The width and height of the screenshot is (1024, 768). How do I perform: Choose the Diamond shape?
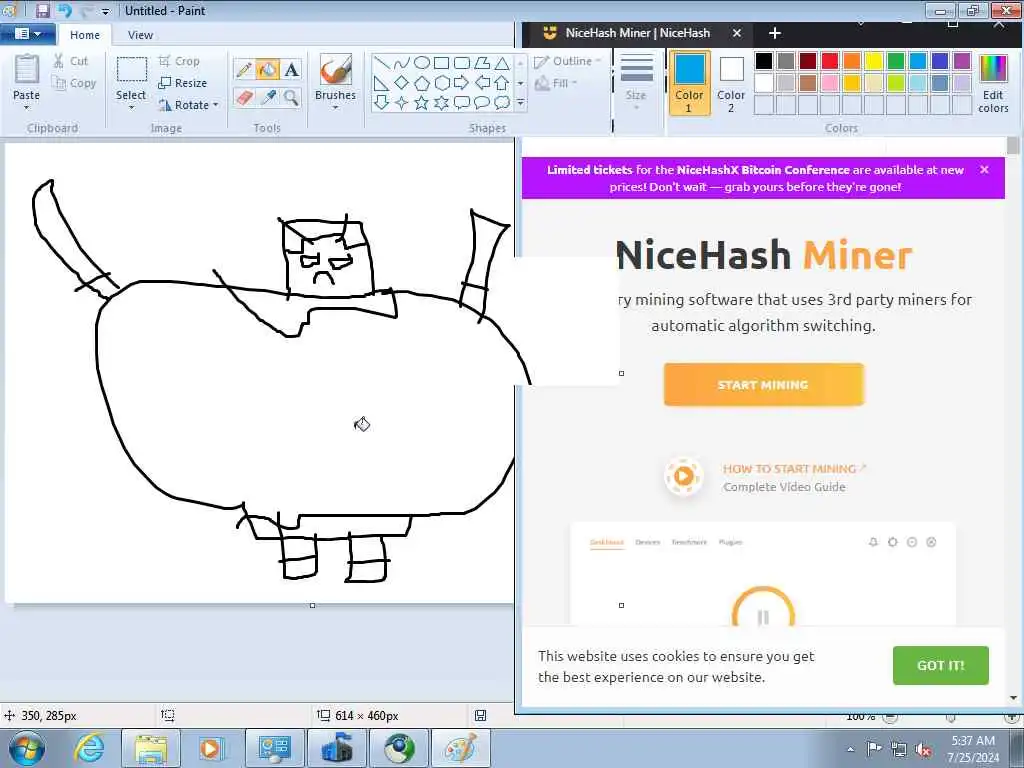click(x=402, y=83)
